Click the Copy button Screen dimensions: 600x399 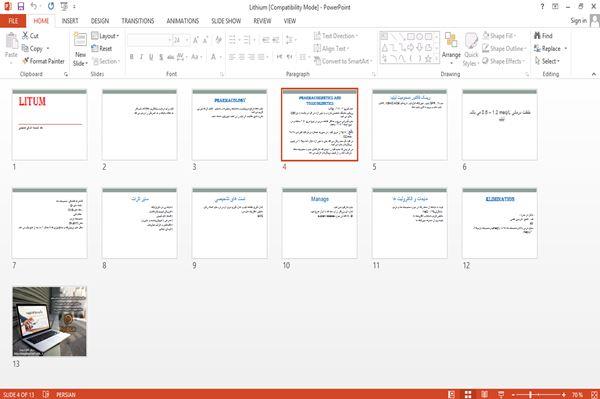pyautogui.click(x=33, y=49)
